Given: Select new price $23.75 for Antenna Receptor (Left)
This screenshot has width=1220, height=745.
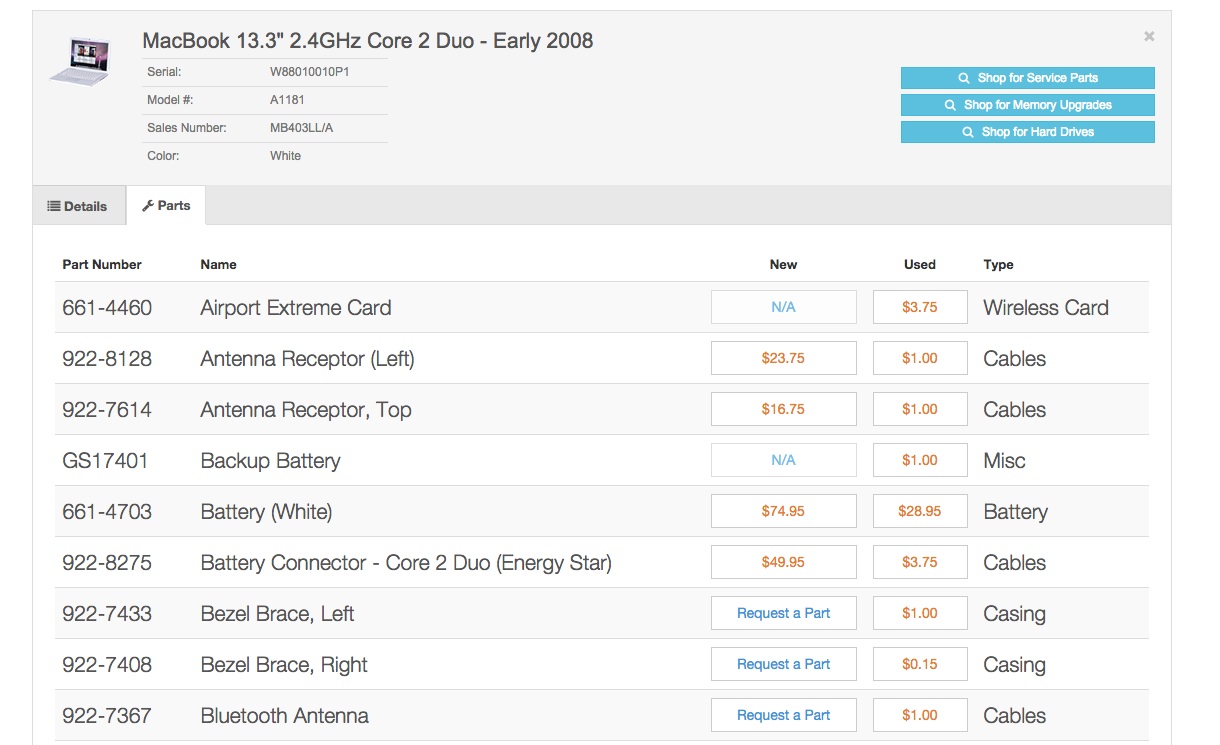Looking at the screenshot, I should tap(783, 359).
